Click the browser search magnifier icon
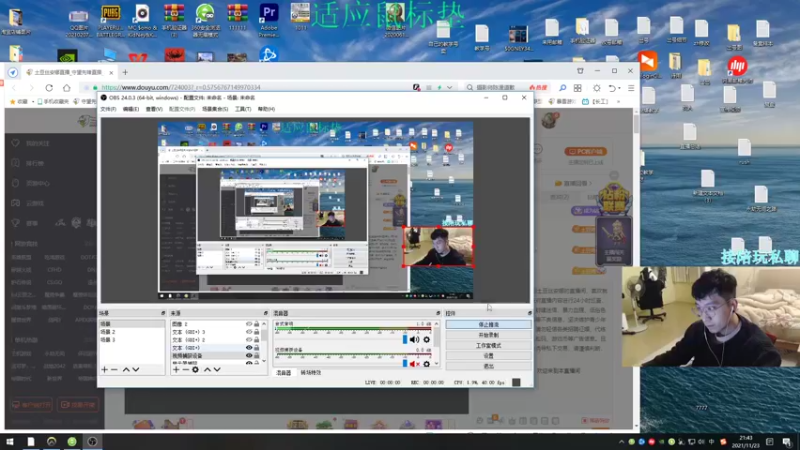 [562, 88]
